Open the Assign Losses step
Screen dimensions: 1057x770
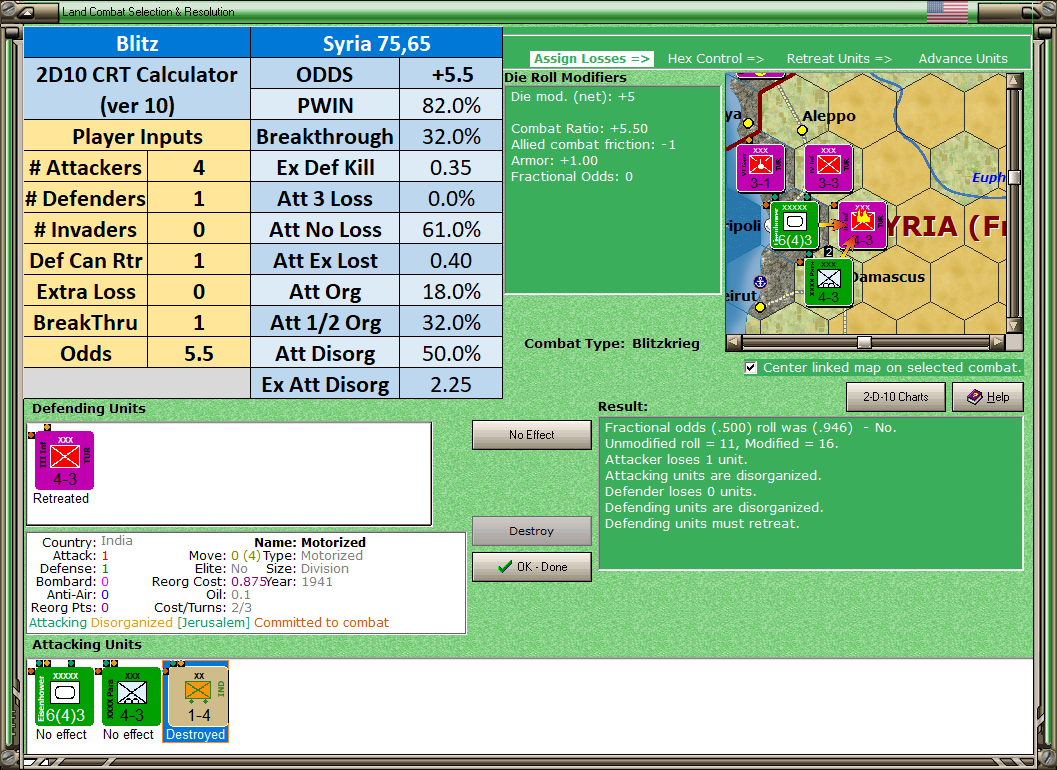point(591,59)
